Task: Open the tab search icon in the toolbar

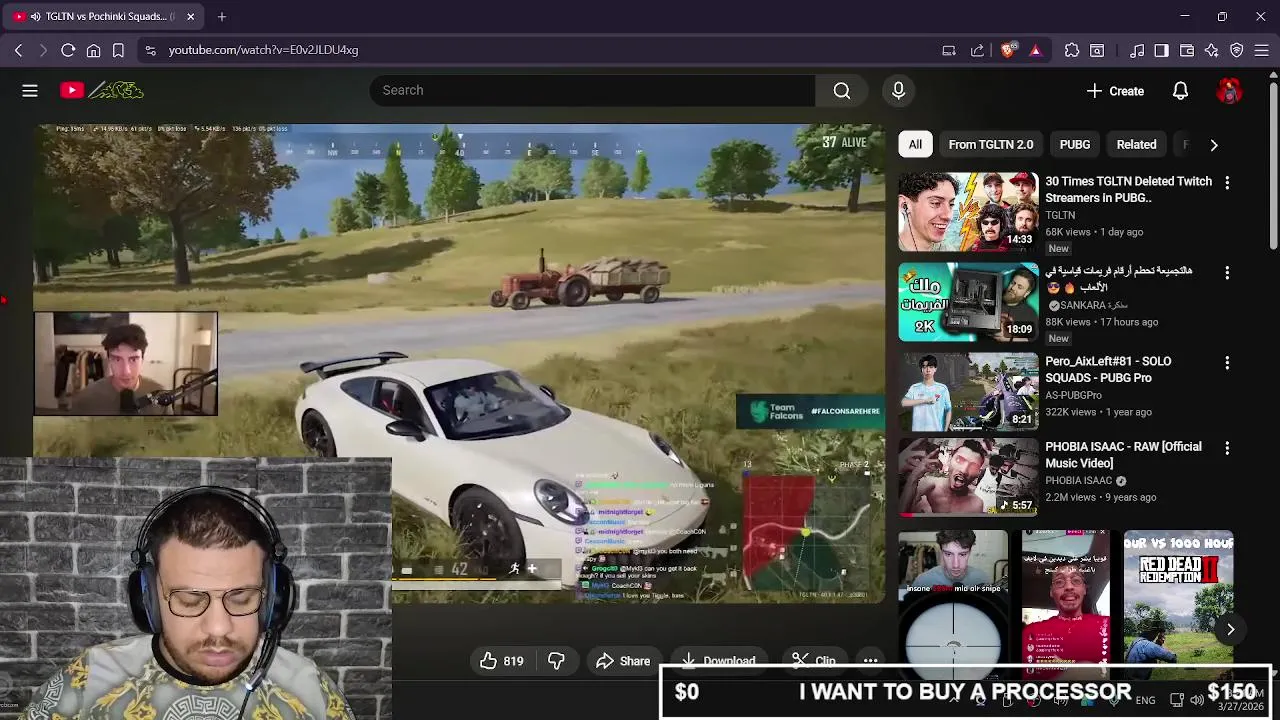Action: coord(1097,50)
